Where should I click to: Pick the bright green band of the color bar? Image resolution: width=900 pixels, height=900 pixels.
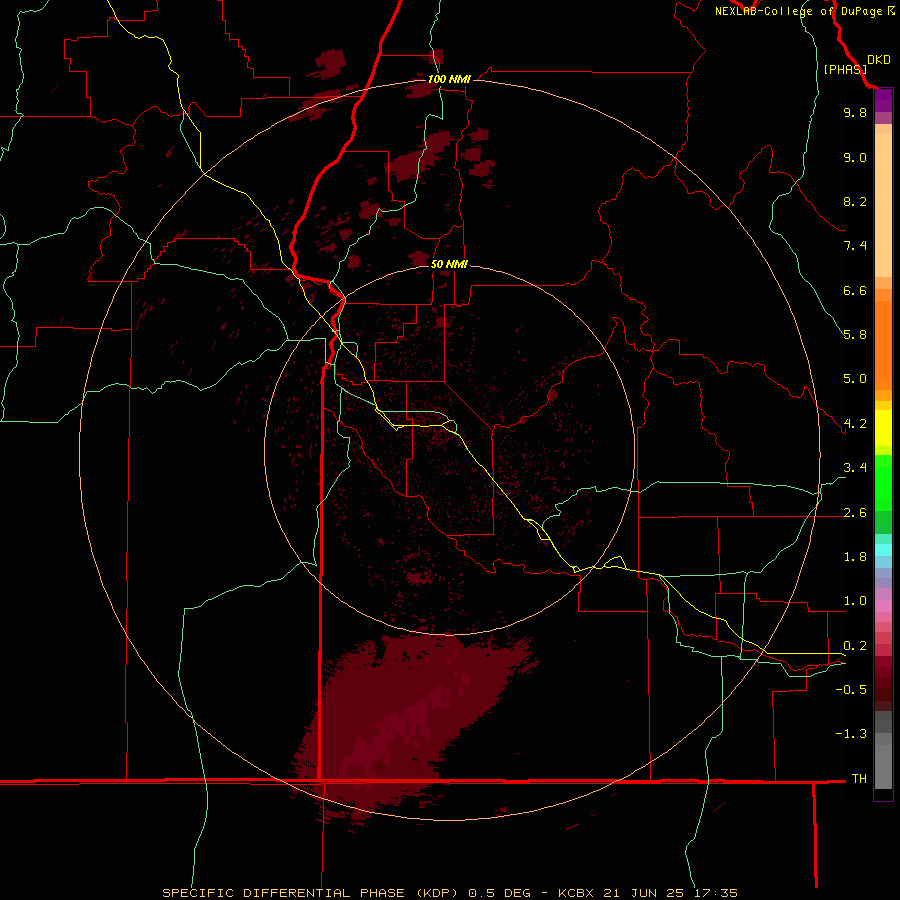click(x=883, y=482)
